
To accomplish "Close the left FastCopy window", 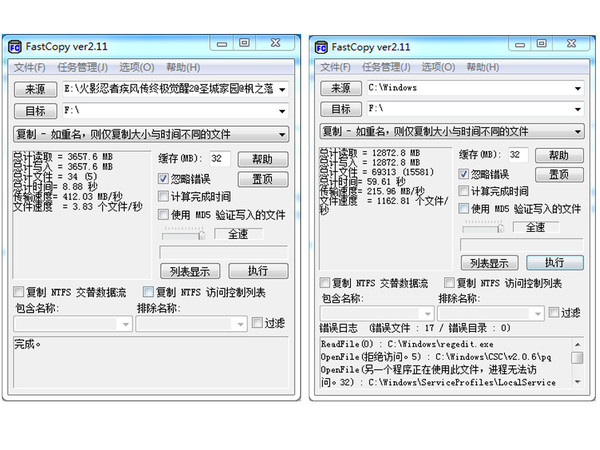I will pyautogui.click(x=275, y=43).
